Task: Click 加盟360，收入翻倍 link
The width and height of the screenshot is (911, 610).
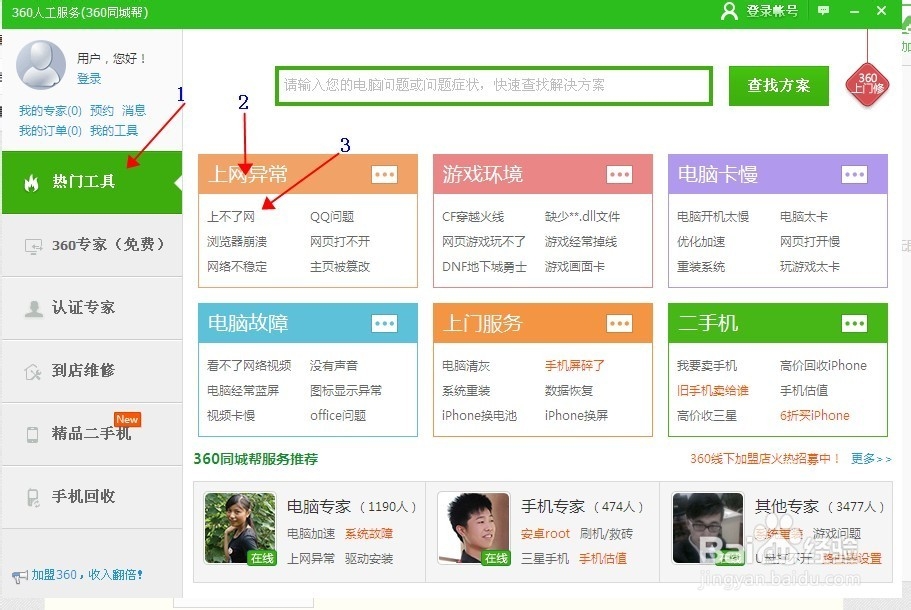Action: 87,575
